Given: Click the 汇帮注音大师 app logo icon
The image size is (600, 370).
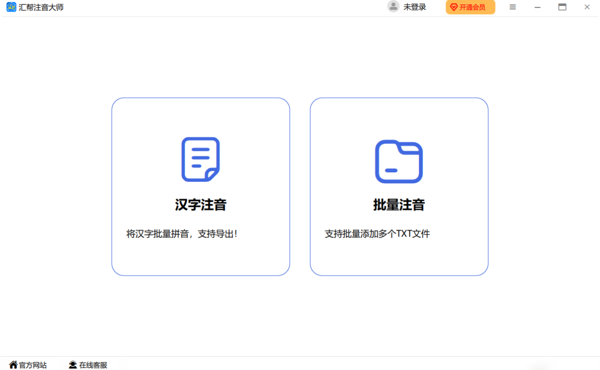Looking at the screenshot, I should pyautogui.click(x=11, y=7).
